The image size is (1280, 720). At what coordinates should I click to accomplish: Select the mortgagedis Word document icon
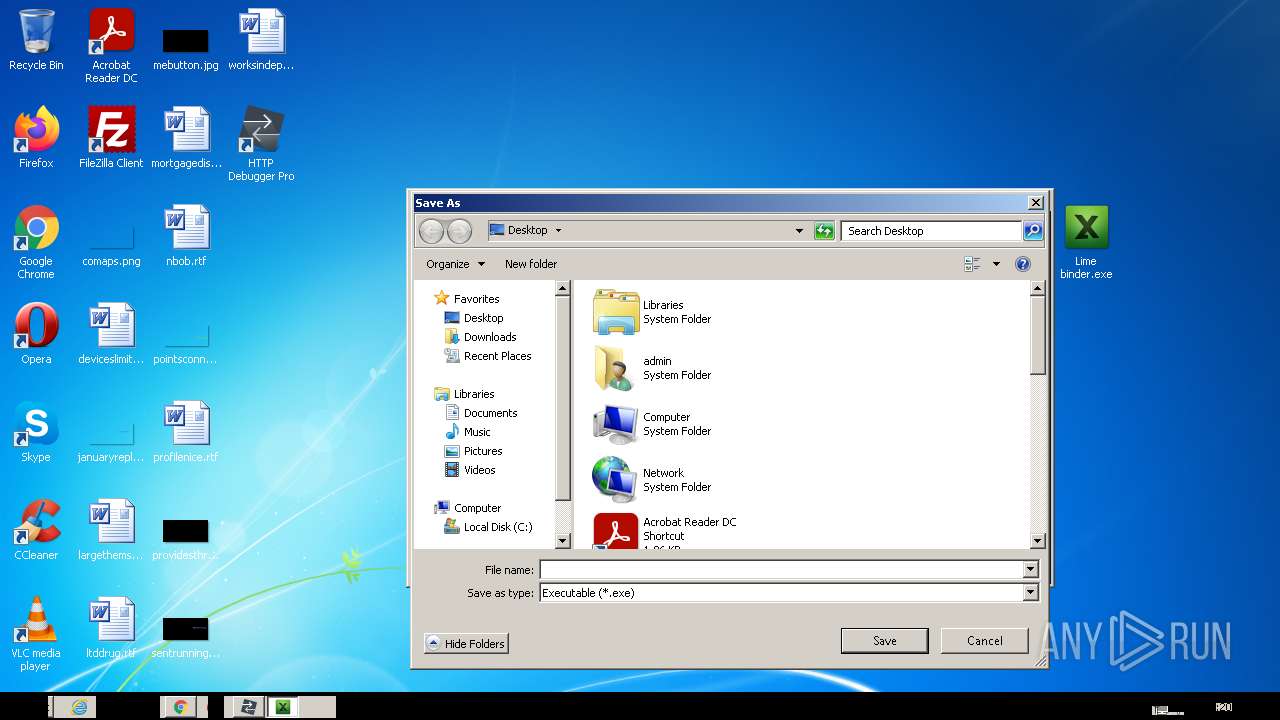186,138
